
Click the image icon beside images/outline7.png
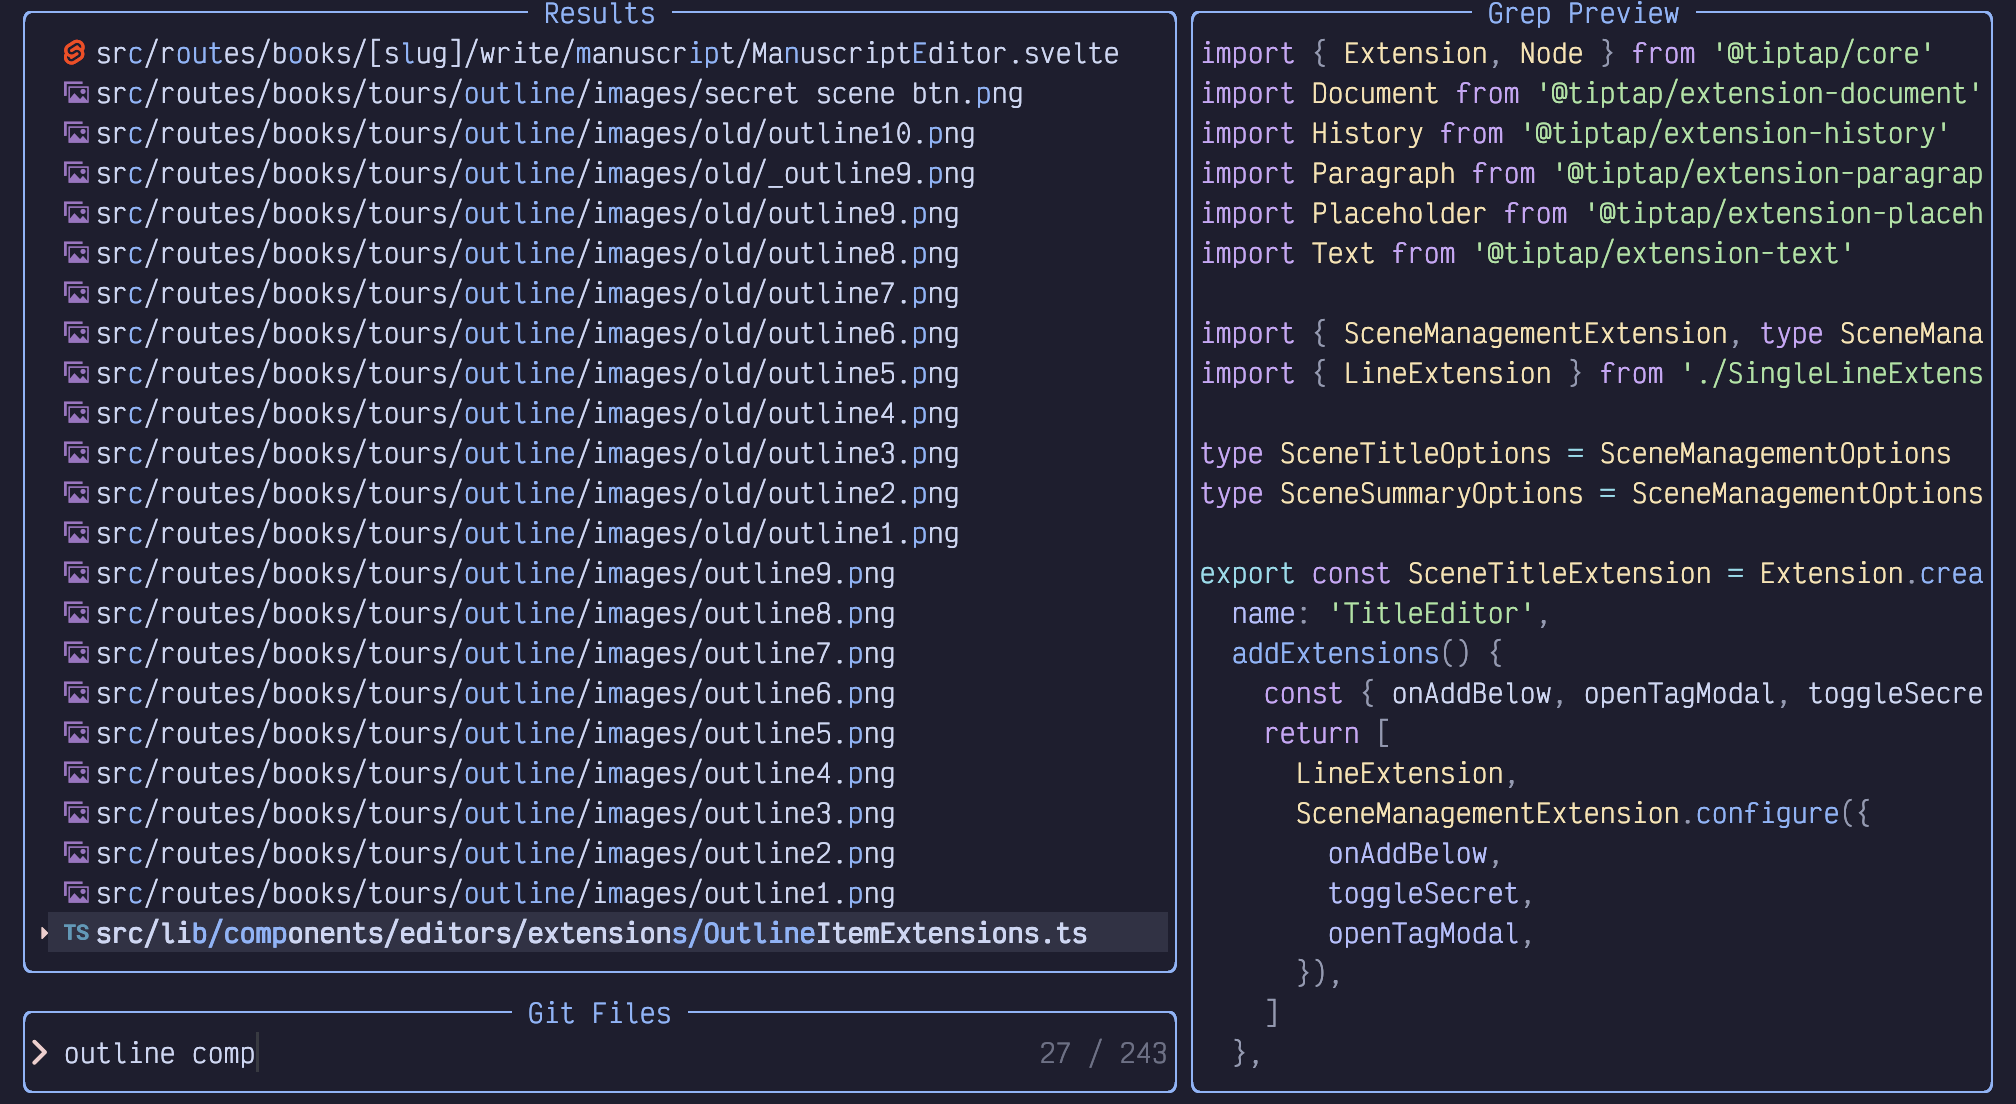click(x=76, y=653)
